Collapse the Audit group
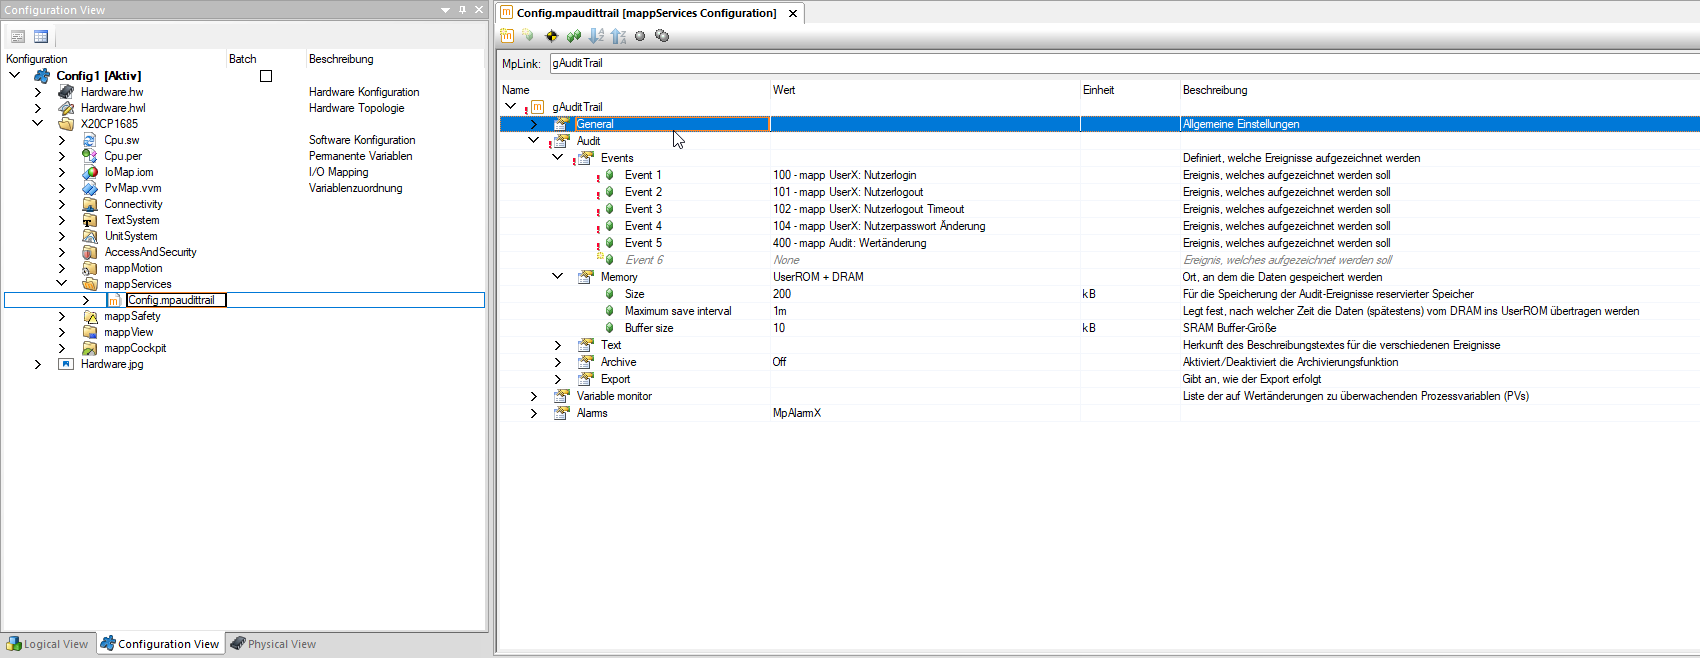The image size is (1700, 658). [x=534, y=141]
